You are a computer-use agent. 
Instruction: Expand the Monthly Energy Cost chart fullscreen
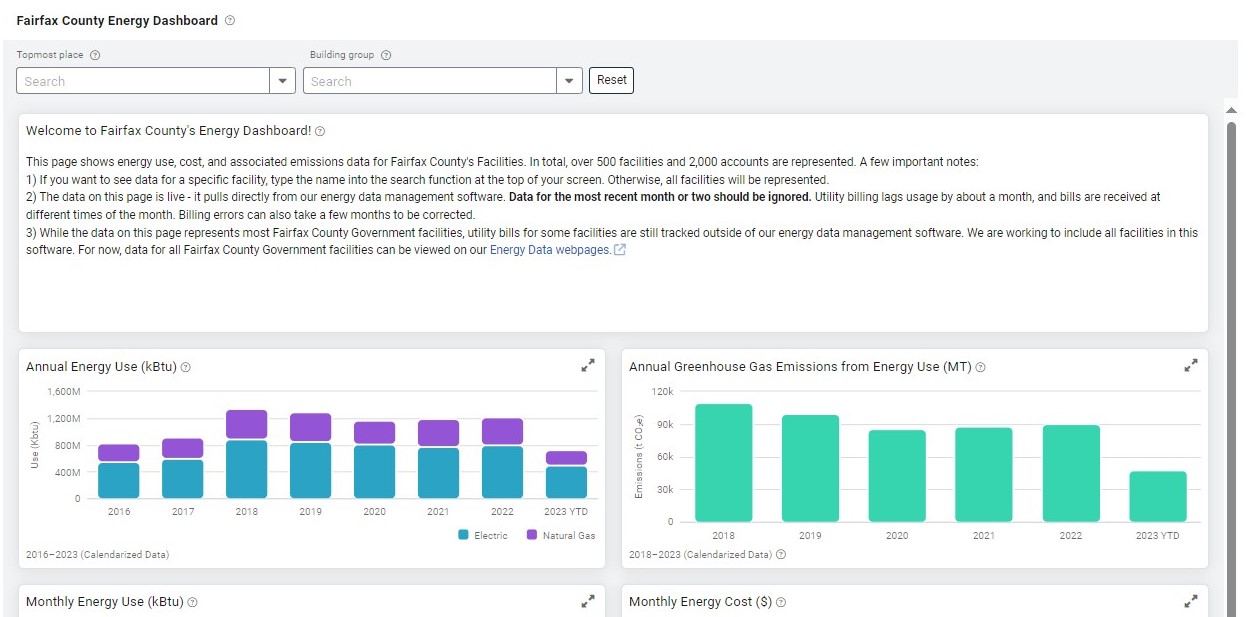(x=1191, y=601)
